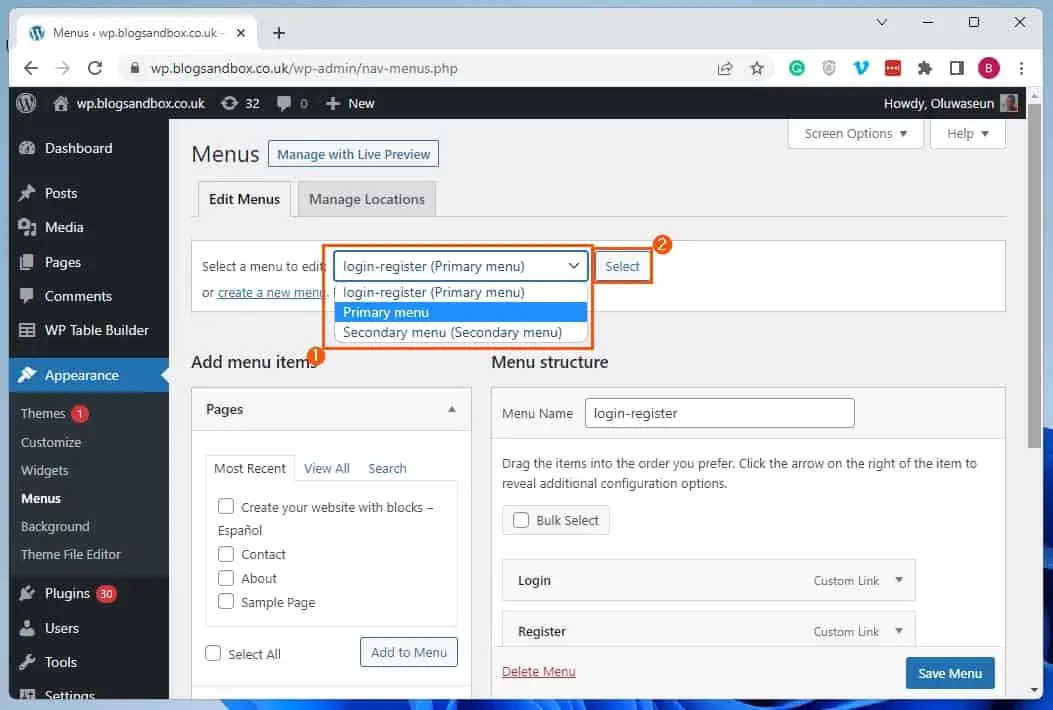
Task: Open Screen Options dropdown
Action: (855, 134)
